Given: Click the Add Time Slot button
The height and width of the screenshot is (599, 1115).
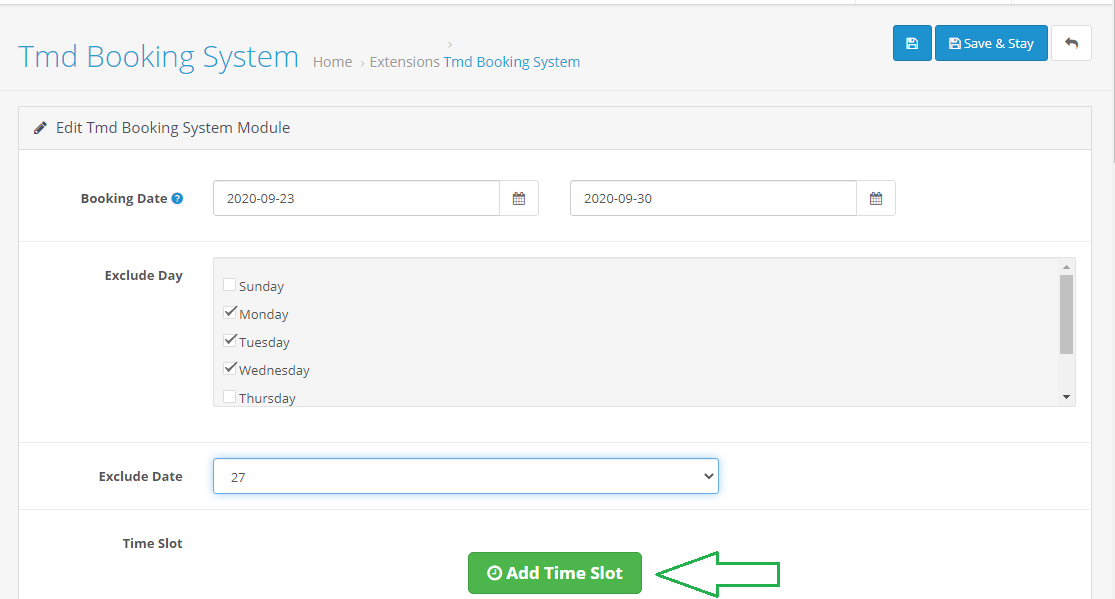Looking at the screenshot, I should (555, 573).
